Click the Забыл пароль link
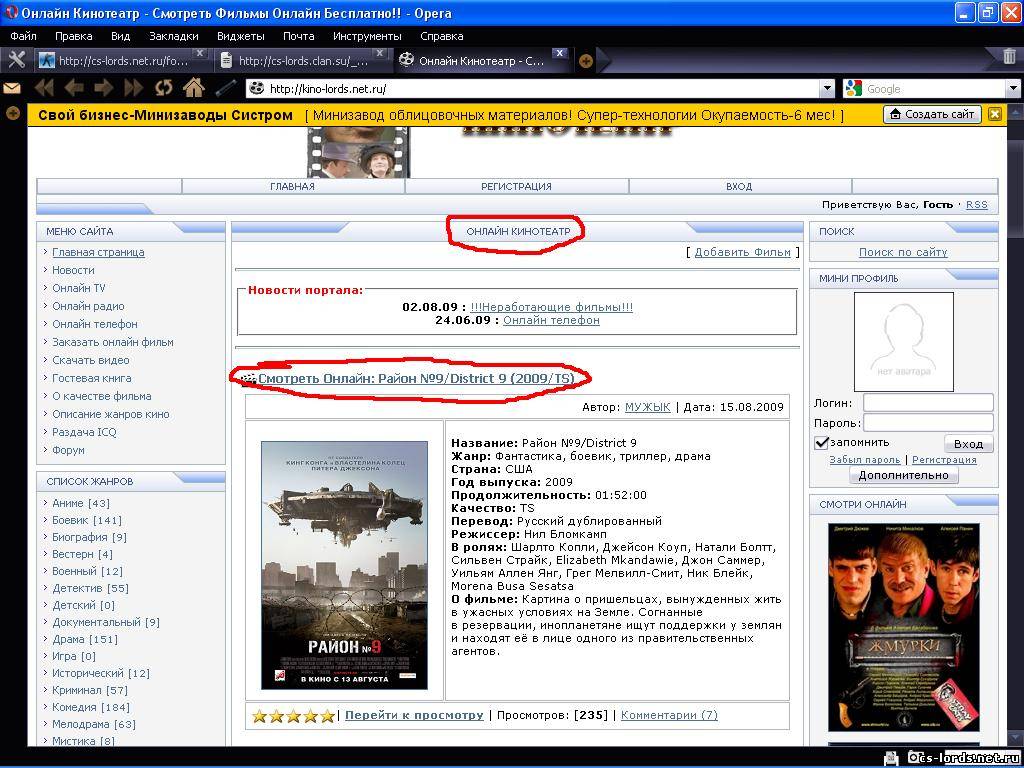The height and width of the screenshot is (768, 1024). [865, 460]
